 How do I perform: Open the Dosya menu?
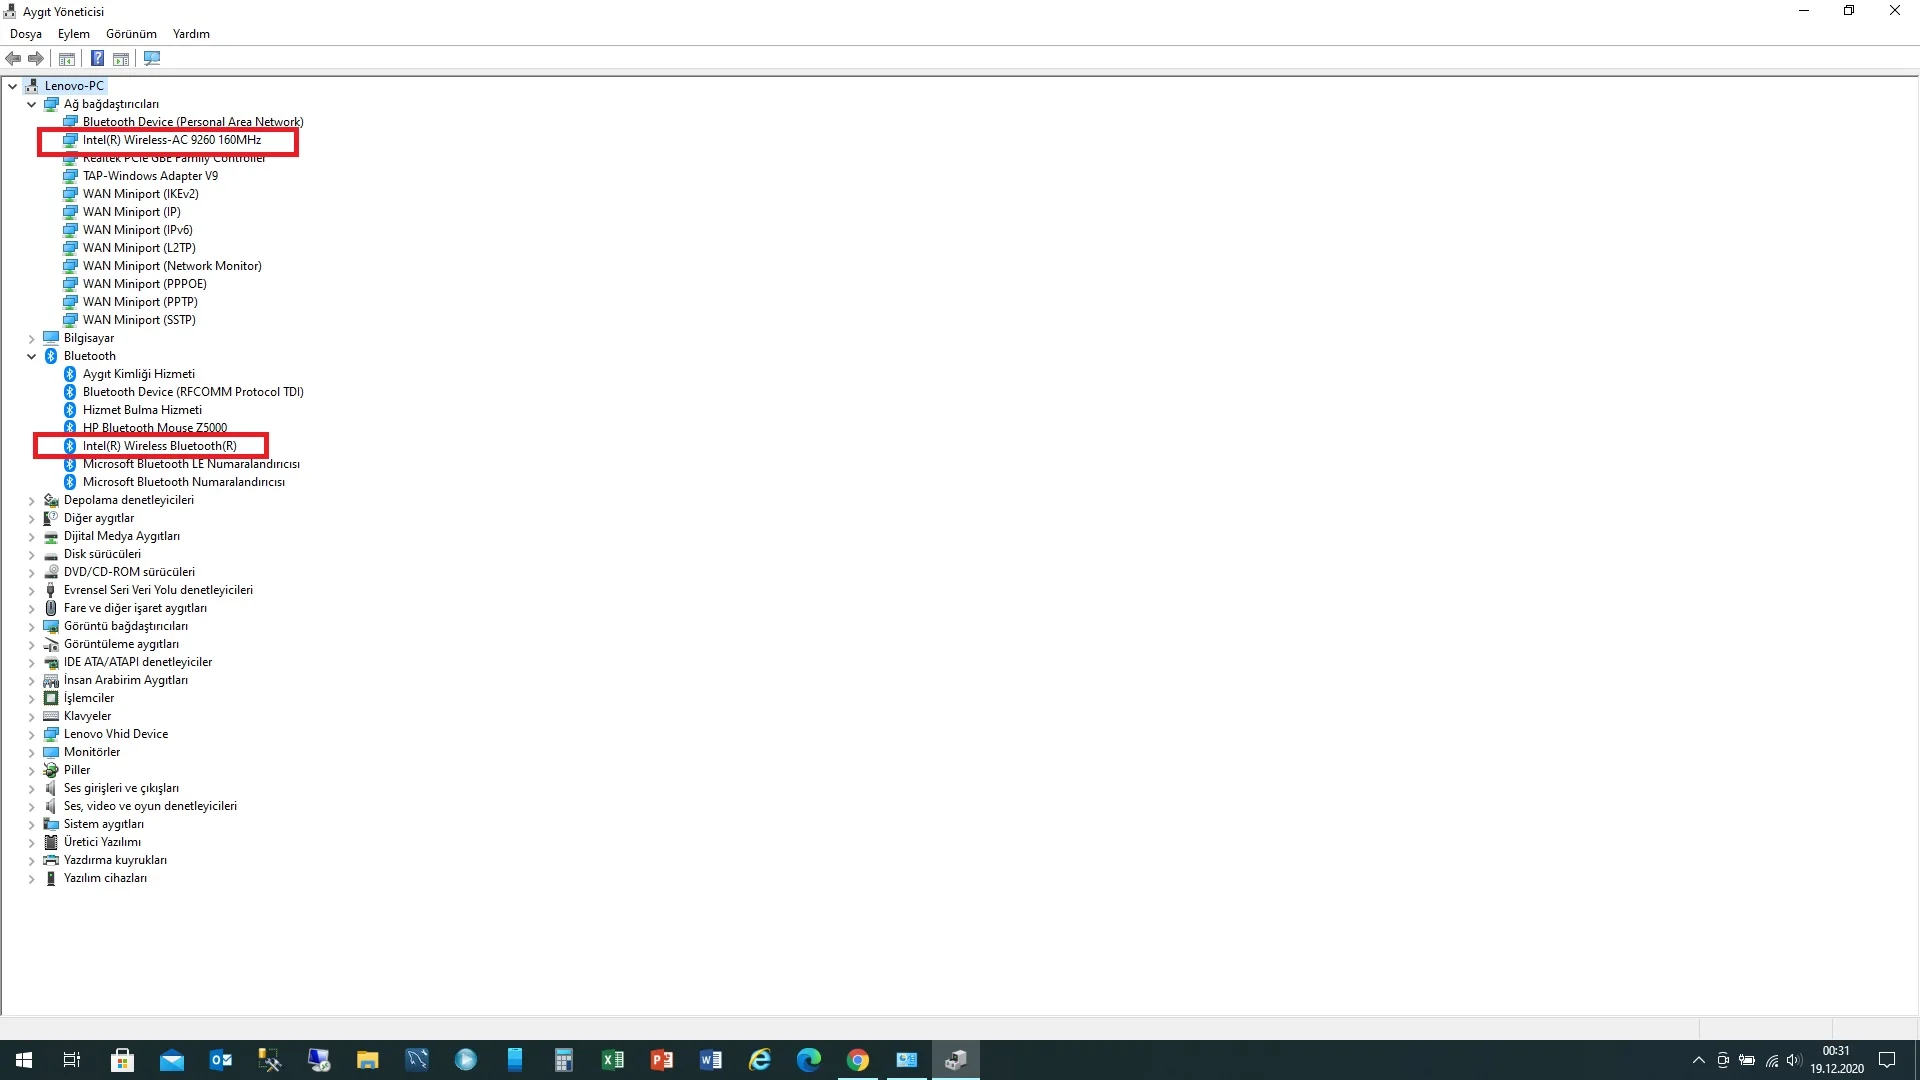(26, 34)
